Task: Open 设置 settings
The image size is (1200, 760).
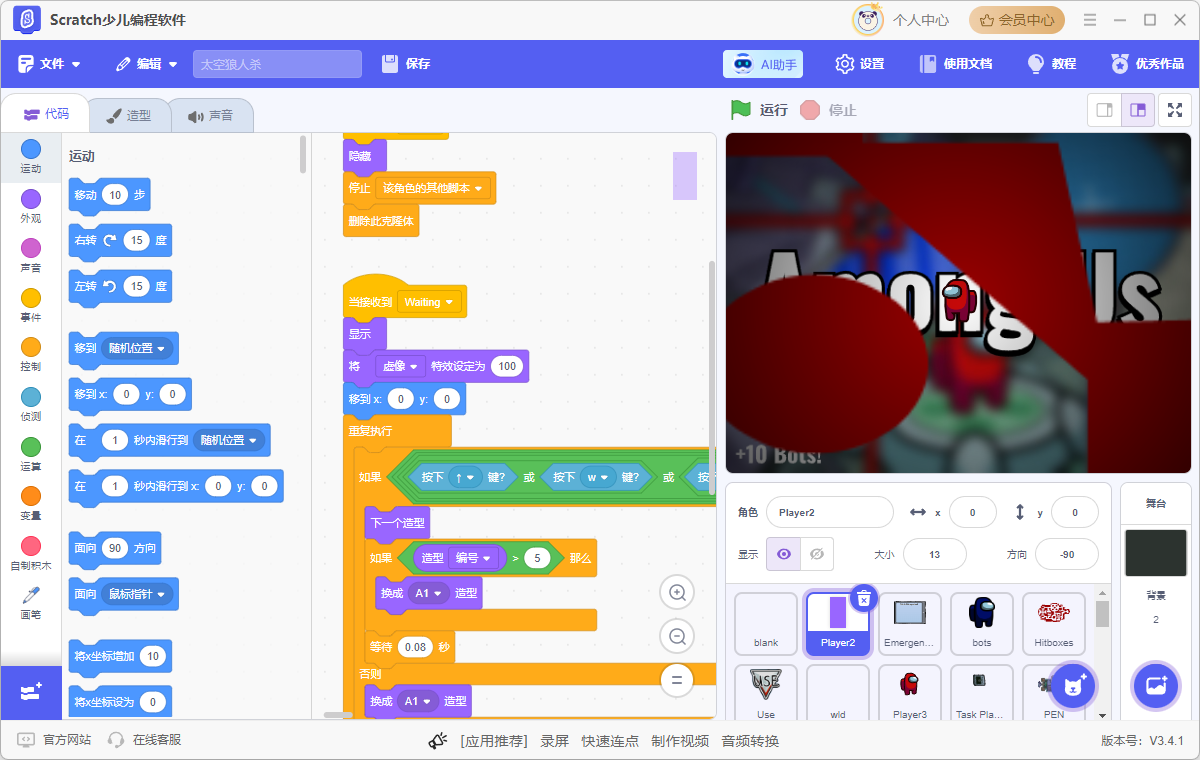Action: point(860,64)
